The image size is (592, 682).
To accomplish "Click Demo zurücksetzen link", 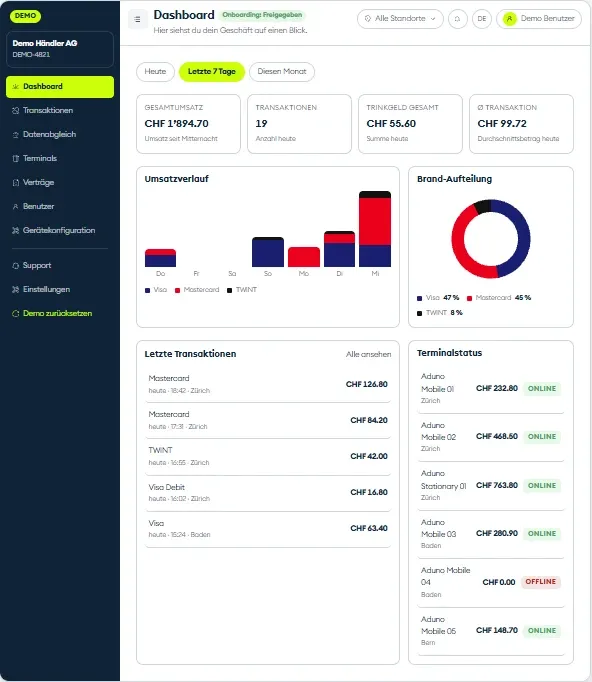I will point(60,314).
